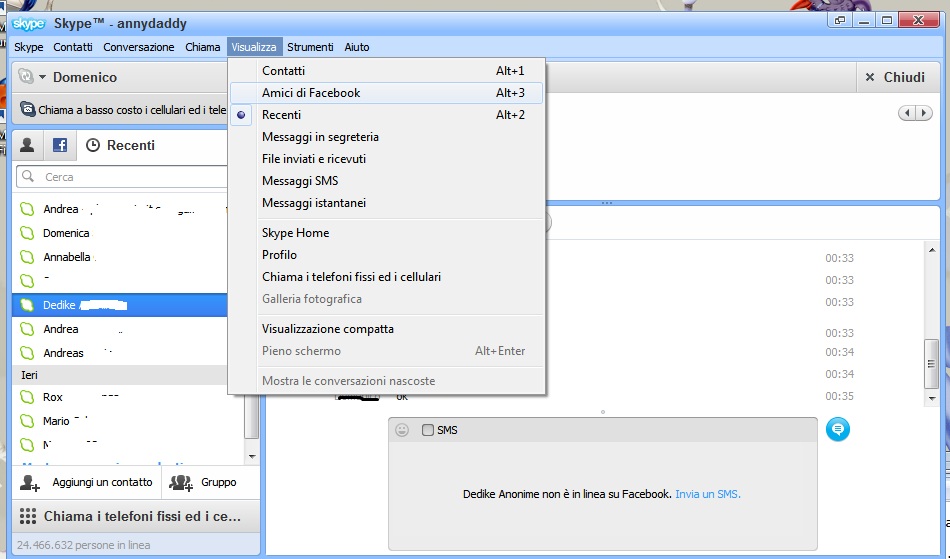Screen dimensions: 950x559
Task: Click the contact list scrollbar down arrow
Action: pyautogui.click(x=252, y=457)
